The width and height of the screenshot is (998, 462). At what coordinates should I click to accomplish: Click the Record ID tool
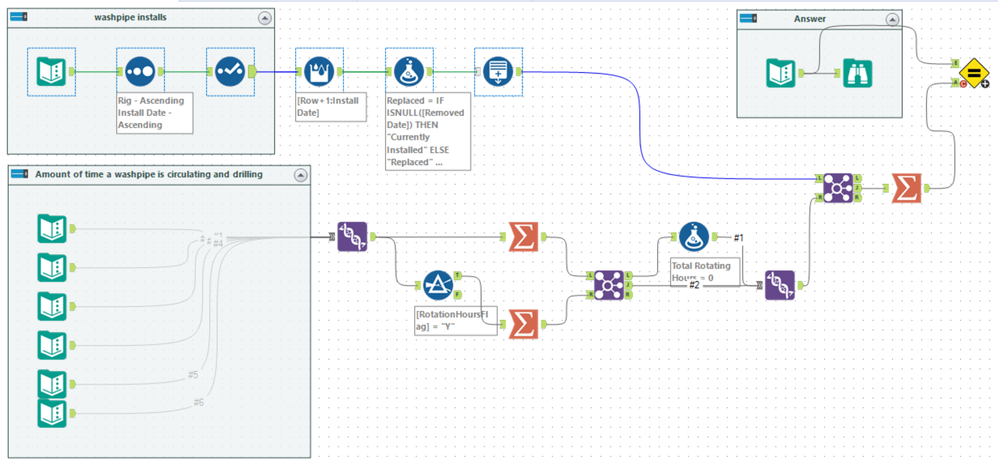(498, 72)
